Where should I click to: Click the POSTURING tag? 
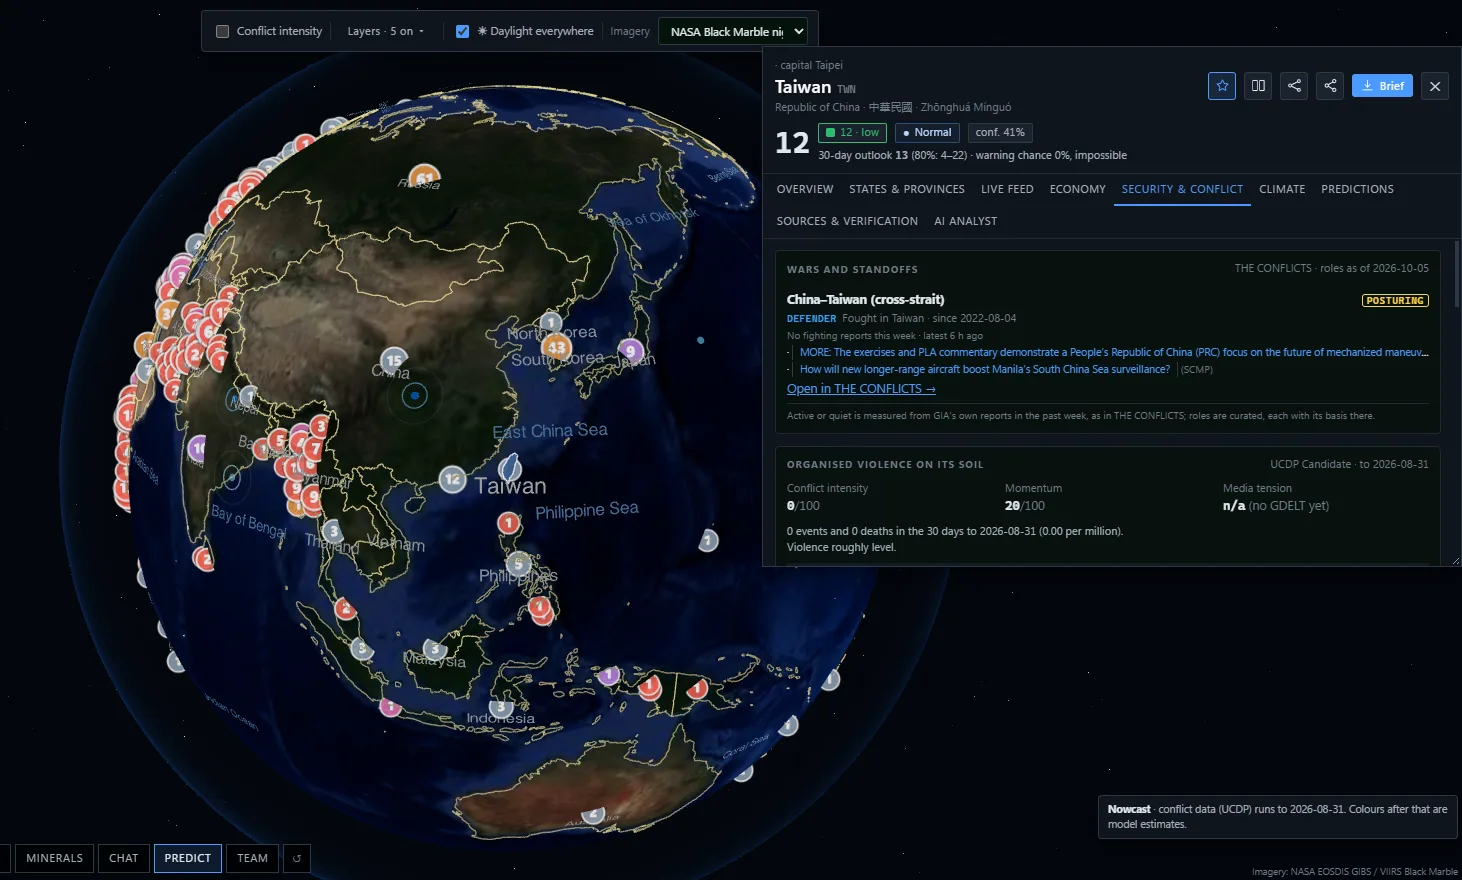[x=1395, y=301]
